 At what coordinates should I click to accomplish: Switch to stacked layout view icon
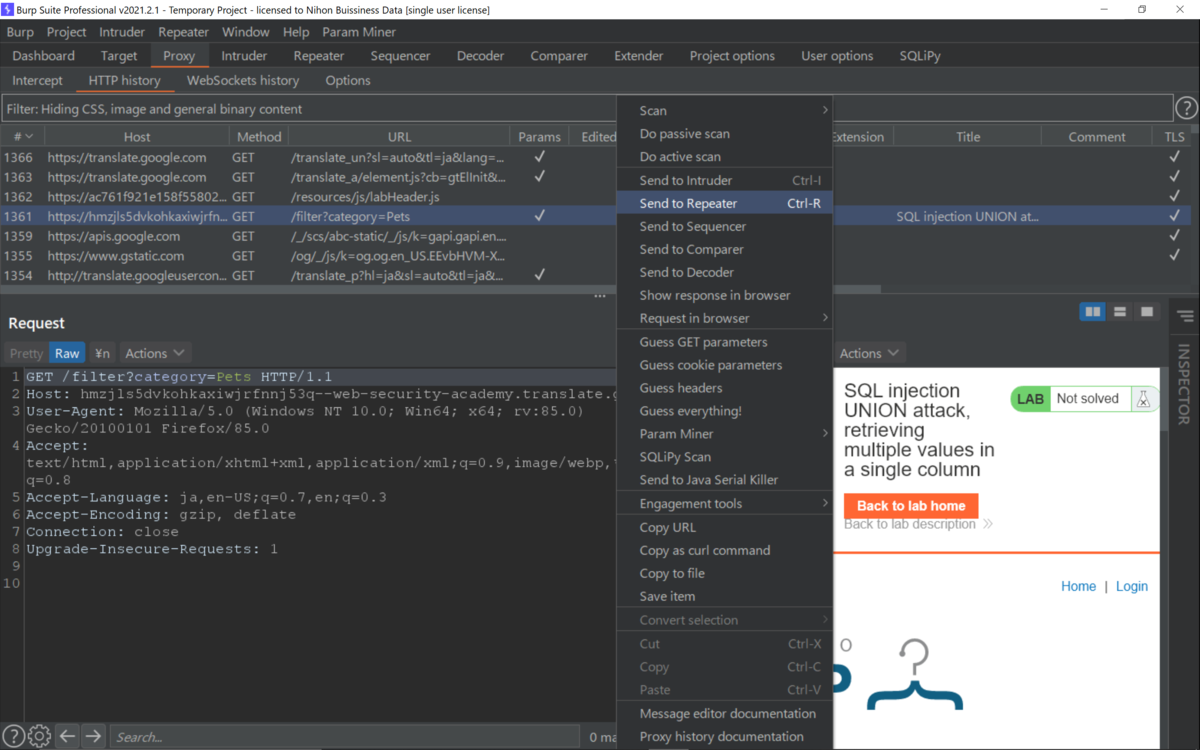pyautogui.click(x=1120, y=312)
